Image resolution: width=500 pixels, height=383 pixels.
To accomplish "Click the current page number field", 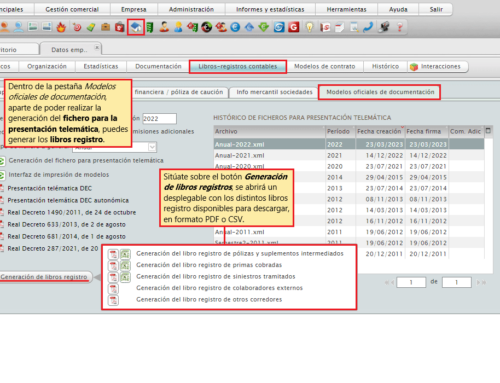I will click(x=411, y=282).
